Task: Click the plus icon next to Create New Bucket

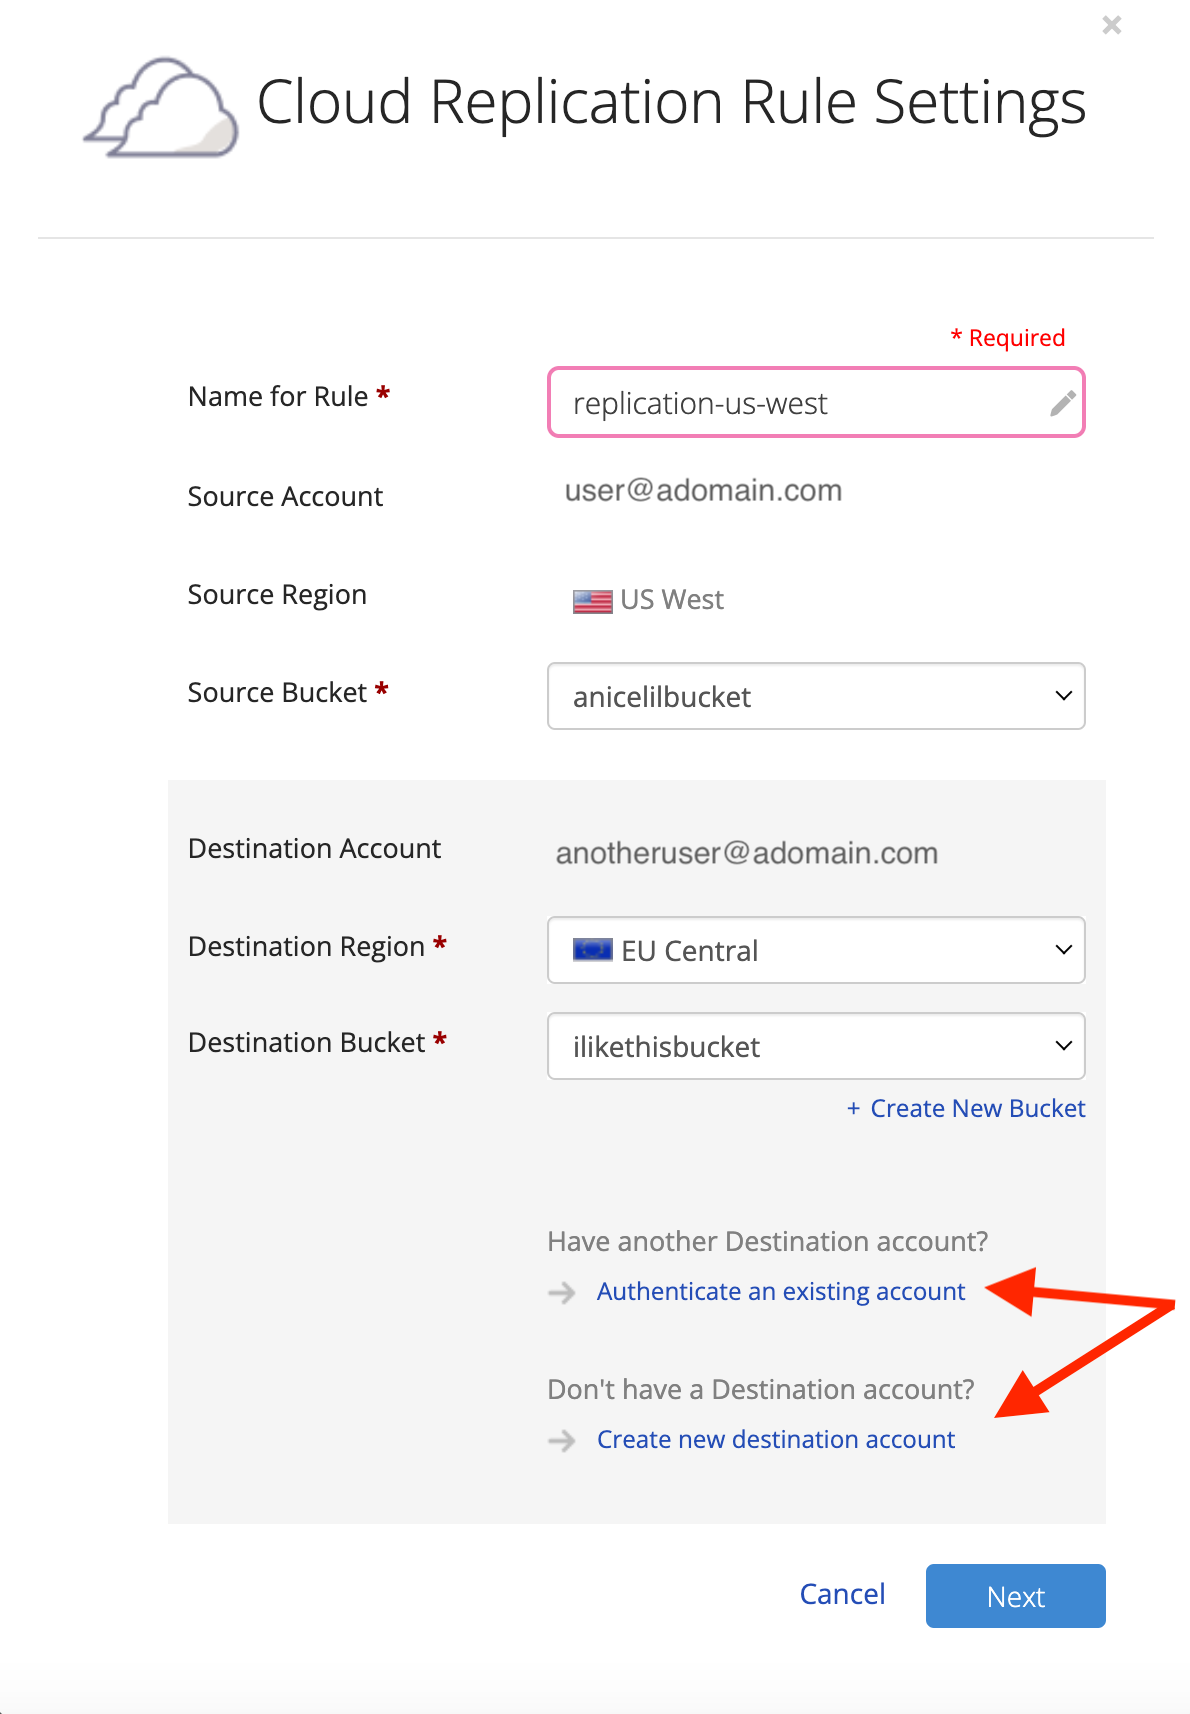Action: (x=853, y=1109)
